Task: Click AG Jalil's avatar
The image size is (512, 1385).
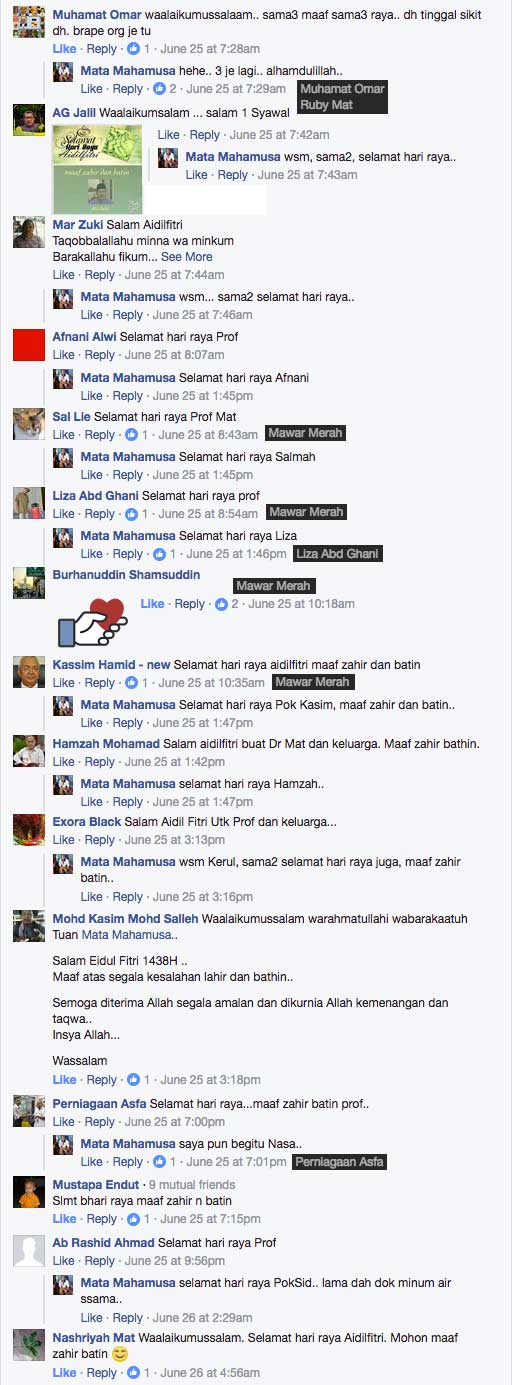Action: [28, 120]
